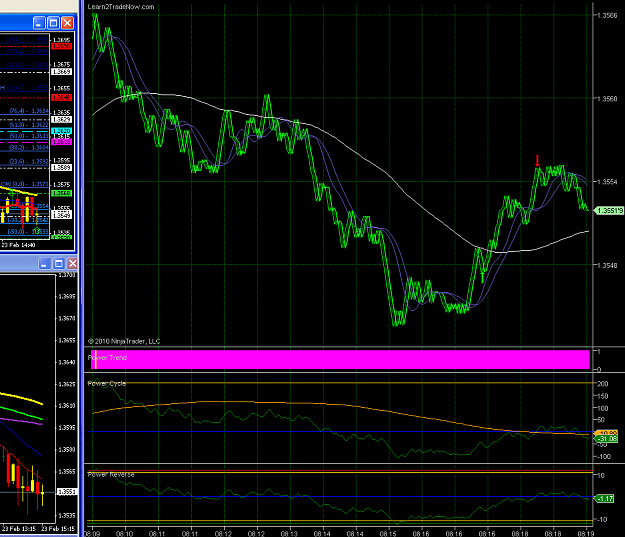This screenshot has height=537, width=625.
Task: Click the (50.0) - 1.3613 Fibonacci level label
Action: pyautogui.click(x=29, y=136)
